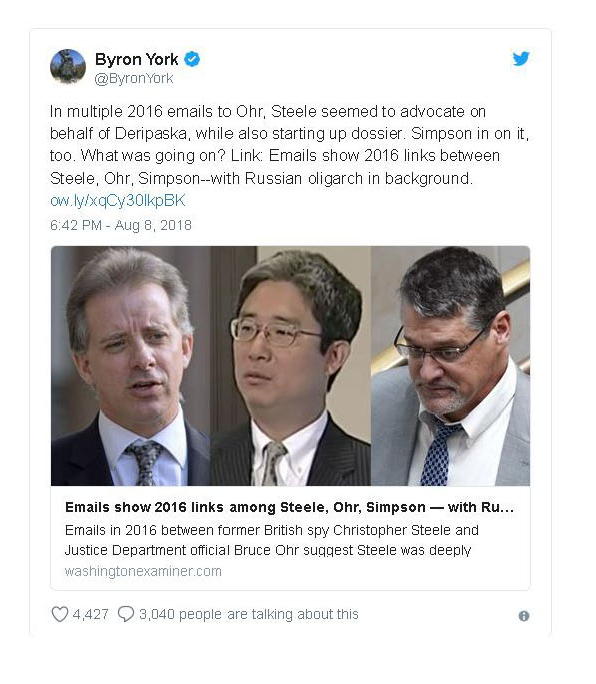Visit the washingtonexaminer.com source link
596x684 pixels.
pos(143,571)
